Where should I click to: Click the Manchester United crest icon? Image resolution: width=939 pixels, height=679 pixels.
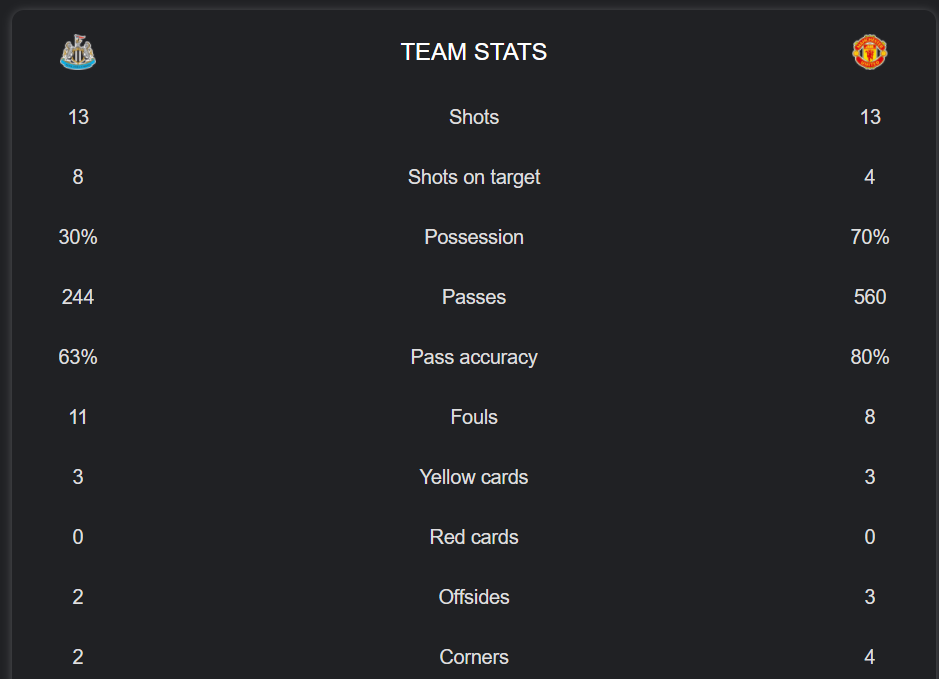[x=870, y=52]
